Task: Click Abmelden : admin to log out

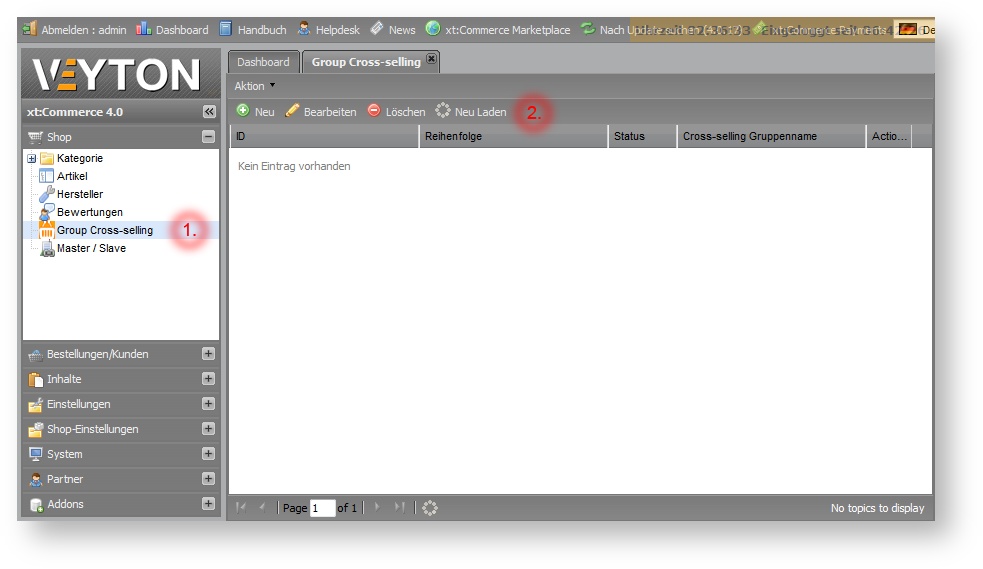Action: [x=75, y=30]
